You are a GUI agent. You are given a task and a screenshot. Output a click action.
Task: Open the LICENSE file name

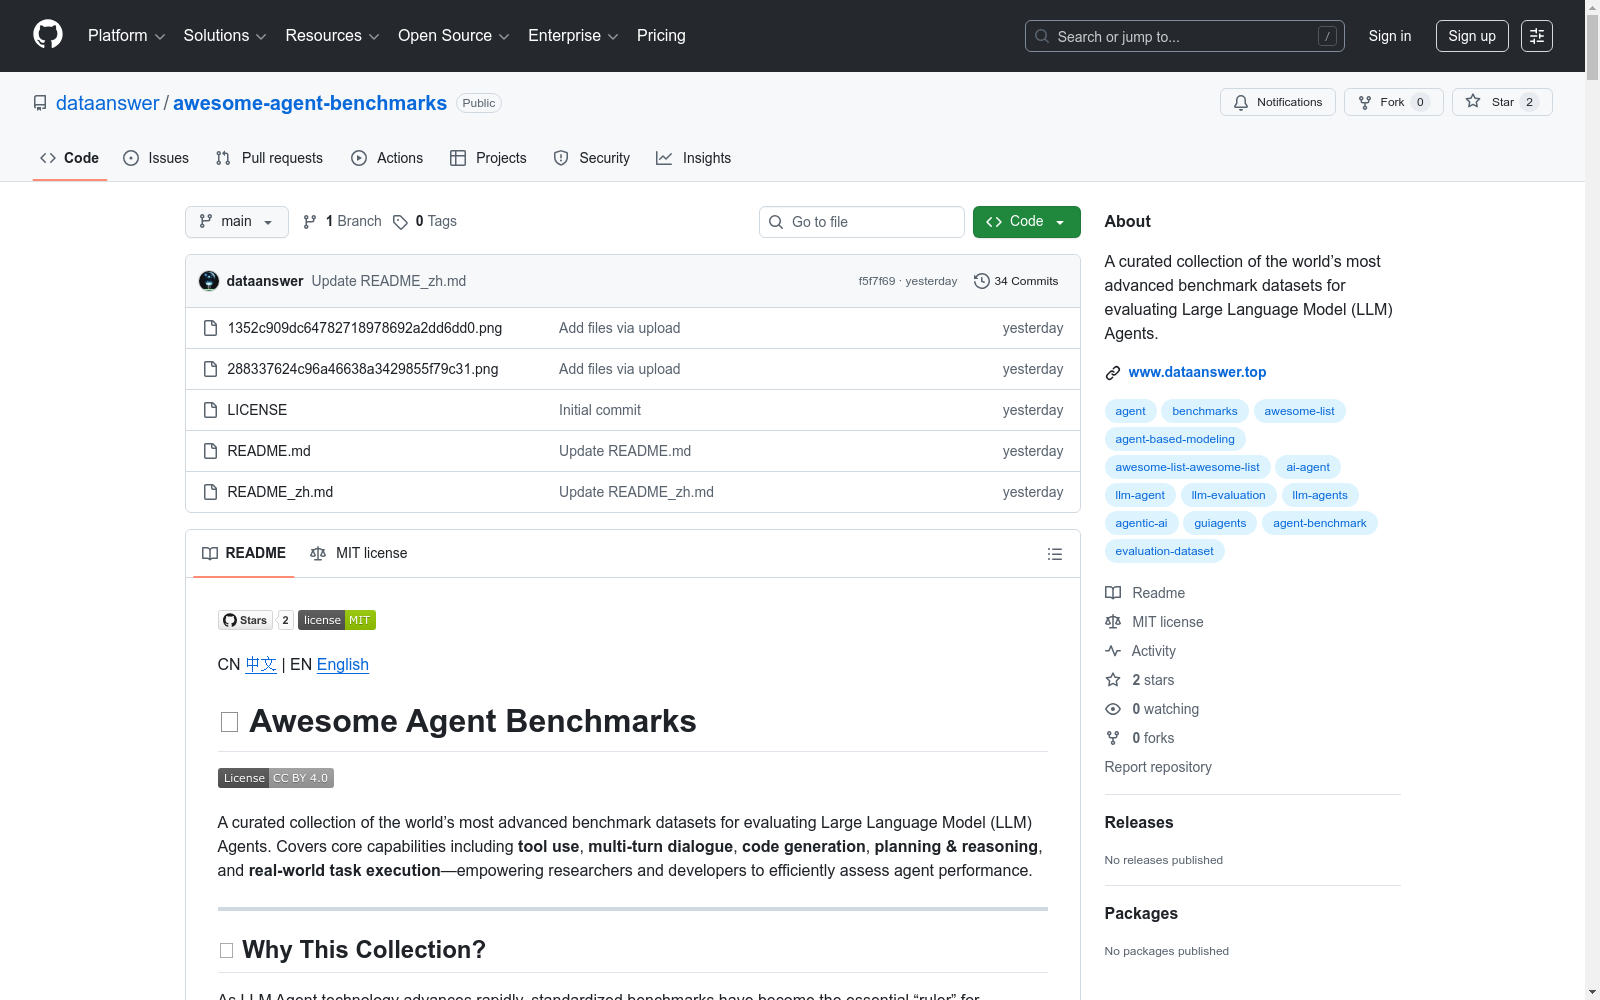click(257, 410)
